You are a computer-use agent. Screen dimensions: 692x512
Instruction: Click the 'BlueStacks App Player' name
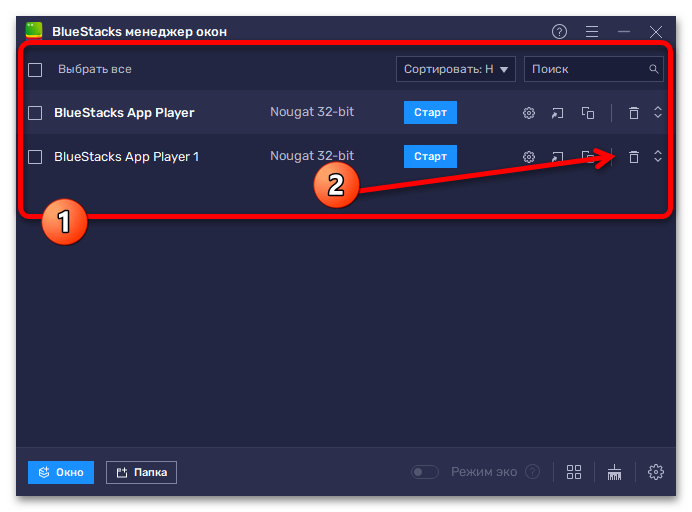coord(124,113)
